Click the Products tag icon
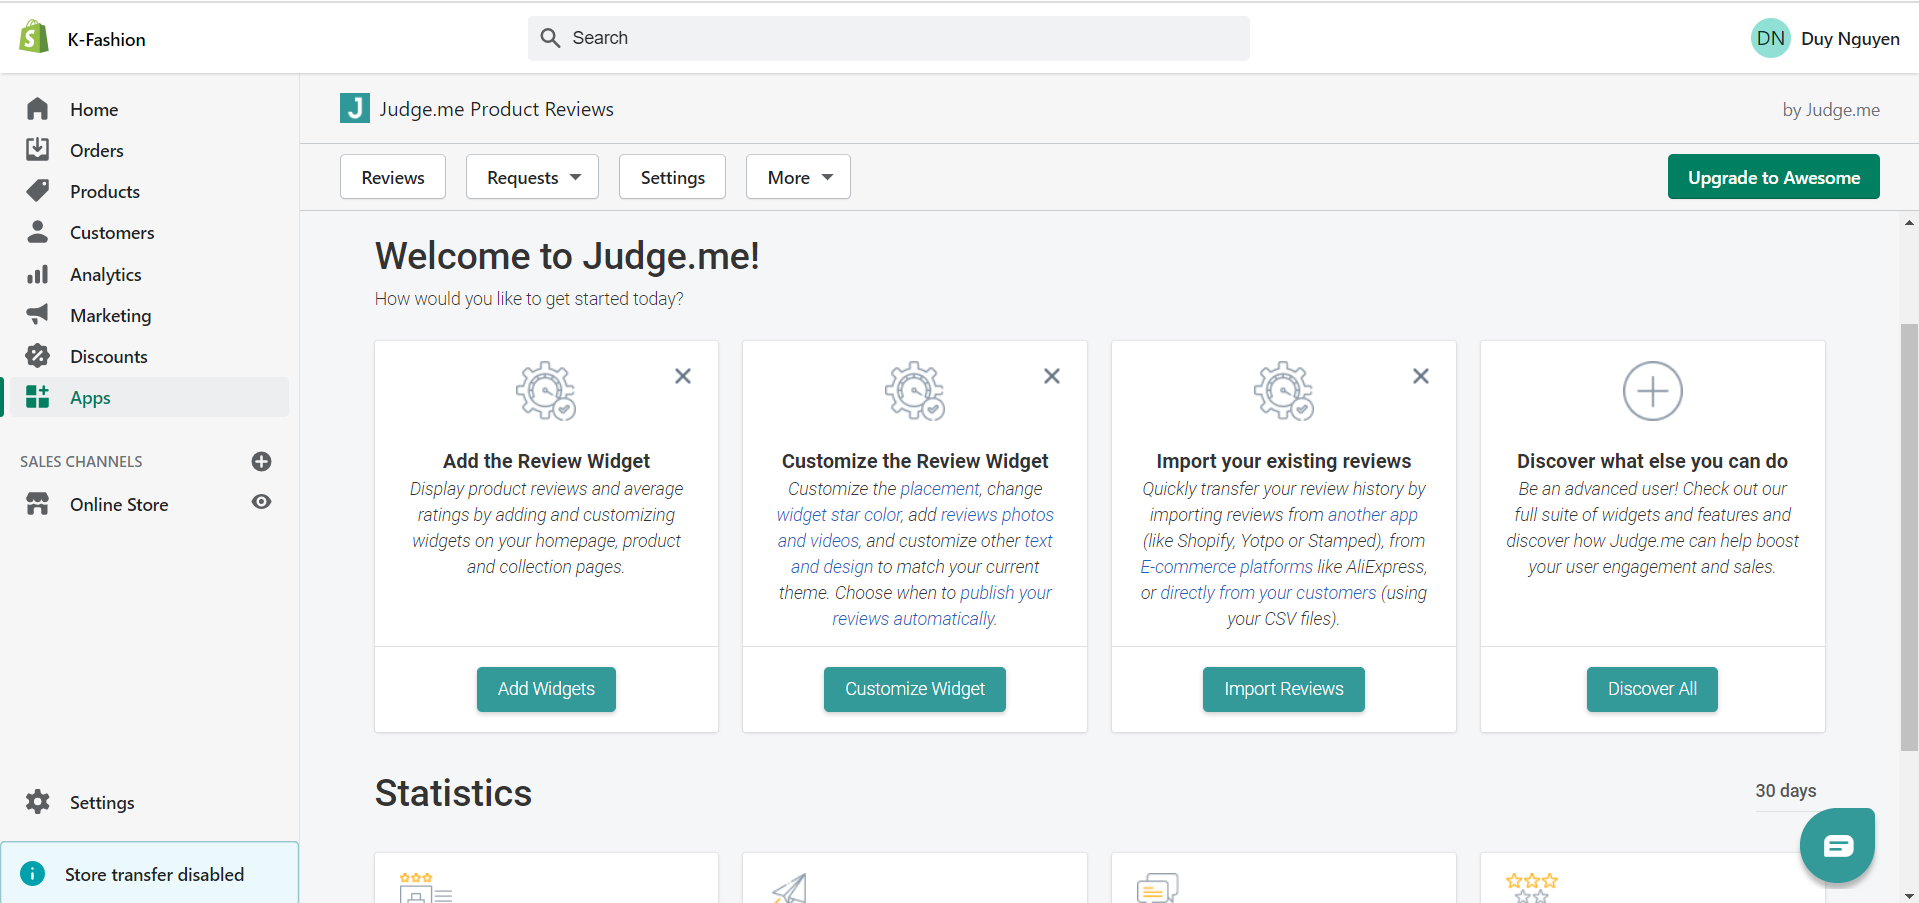The height and width of the screenshot is (903, 1919). point(38,191)
